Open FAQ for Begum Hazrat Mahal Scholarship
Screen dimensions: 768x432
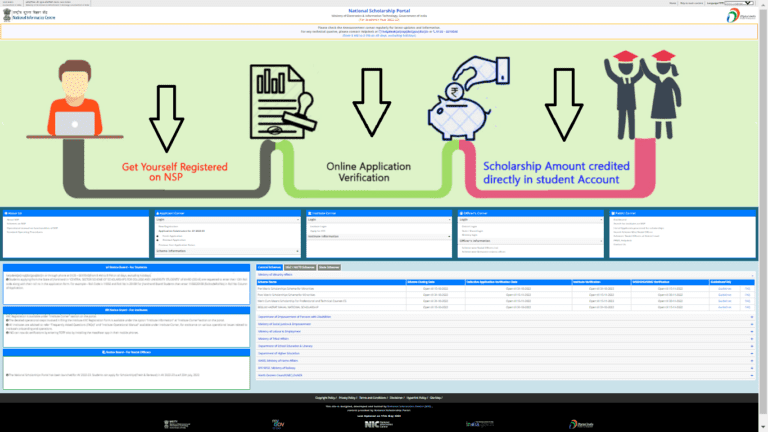click(x=747, y=307)
